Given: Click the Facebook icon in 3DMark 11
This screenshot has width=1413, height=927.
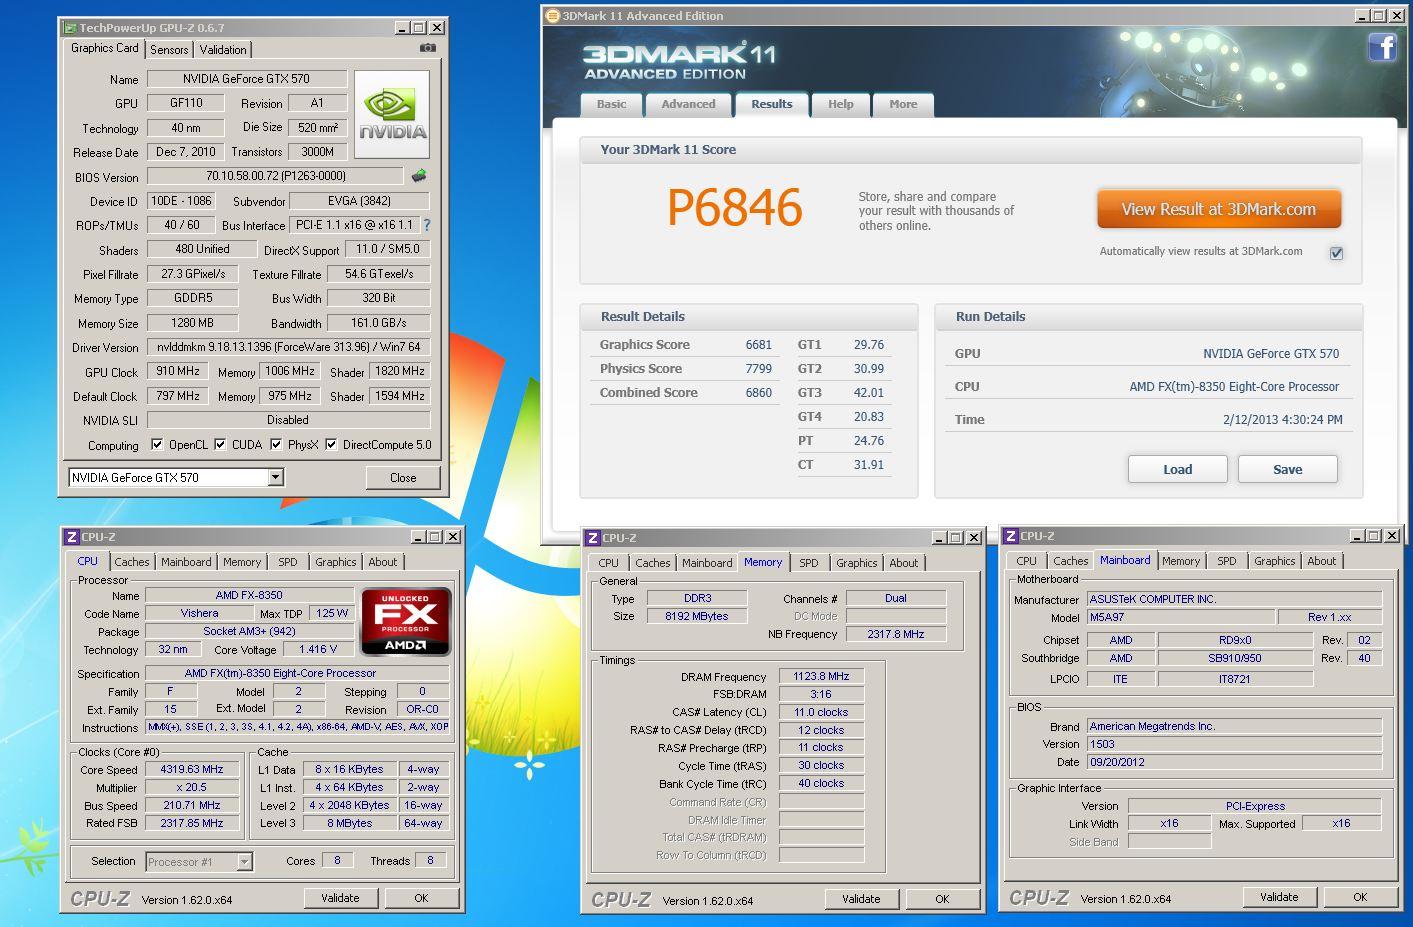Looking at the screenshot, I should point(1382,47).
